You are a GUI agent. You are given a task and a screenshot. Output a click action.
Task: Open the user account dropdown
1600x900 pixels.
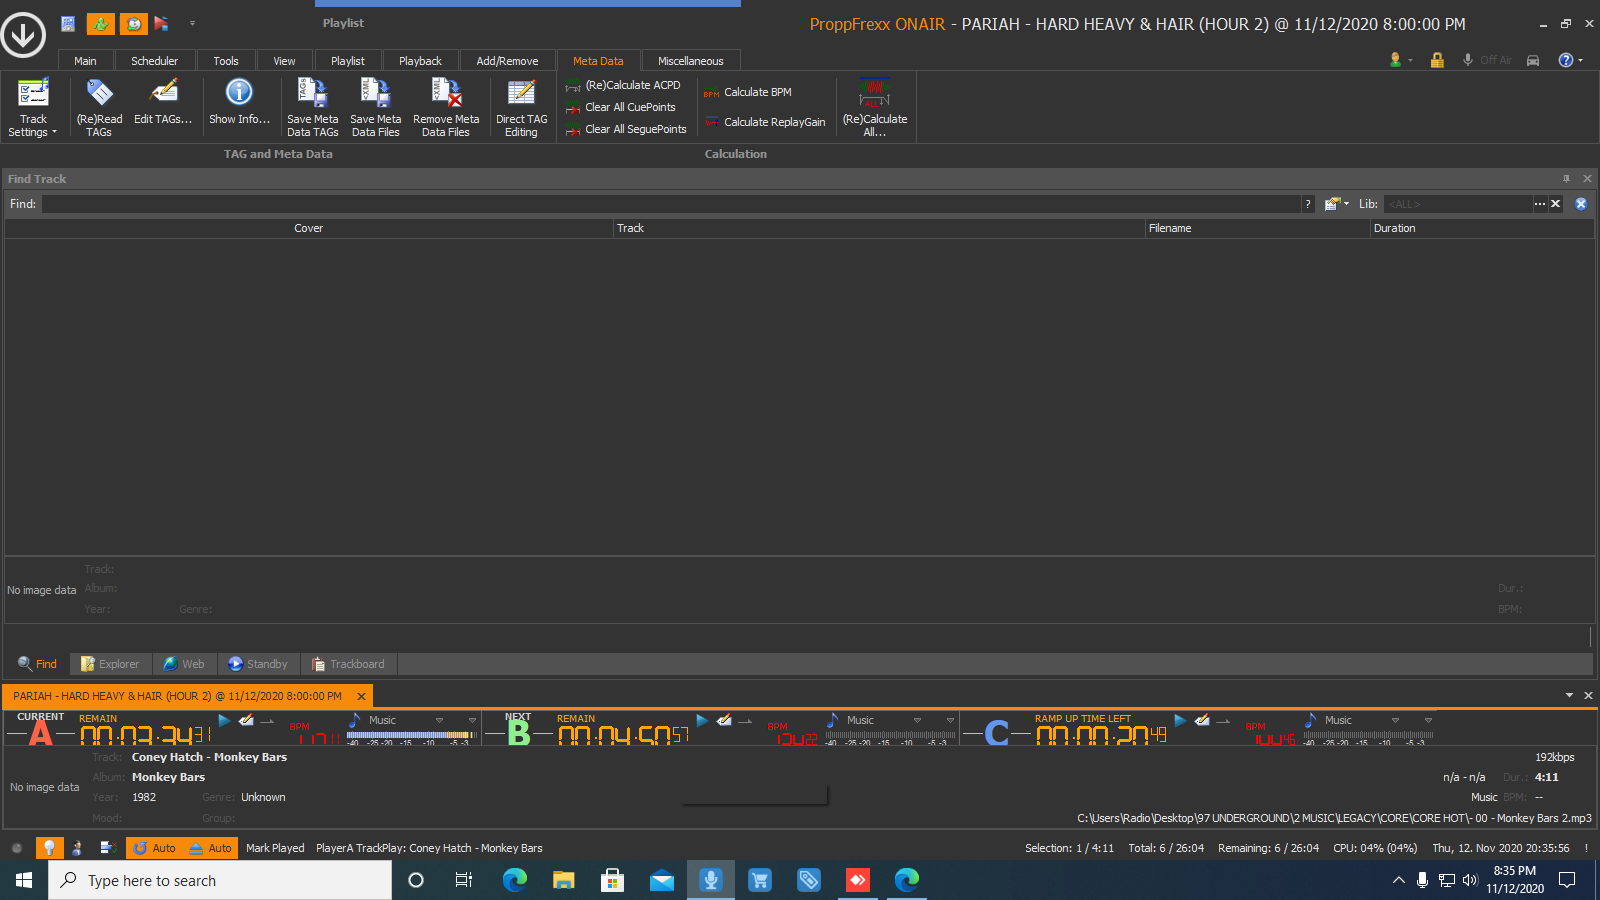point(1401,60)
